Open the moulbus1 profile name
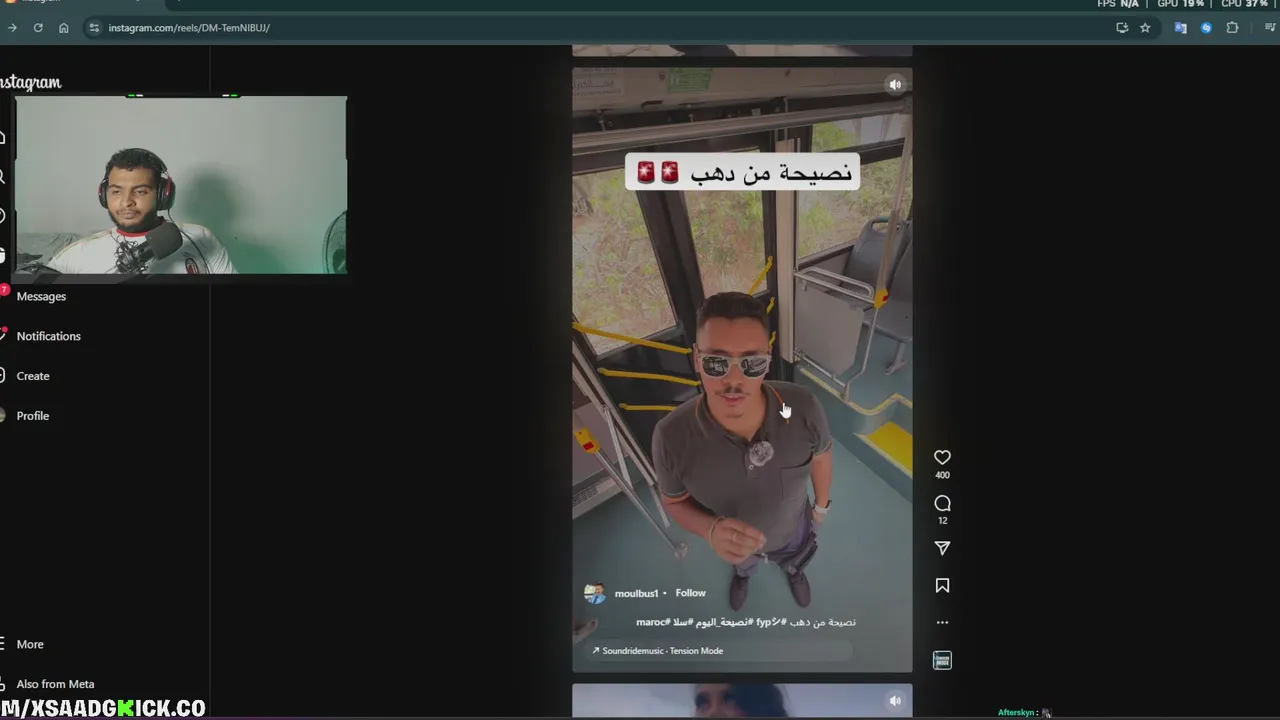Image resolution: width=1280 pixels, height=720 pixels. pos(636,593)
